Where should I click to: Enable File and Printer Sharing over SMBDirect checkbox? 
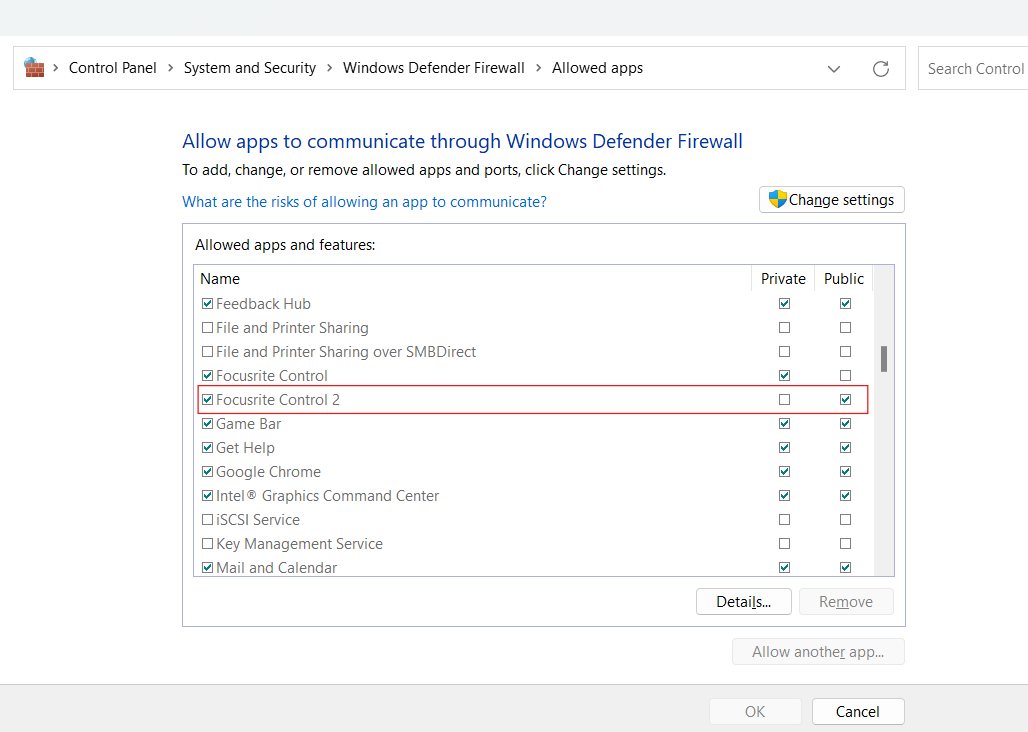click(207, 351)
